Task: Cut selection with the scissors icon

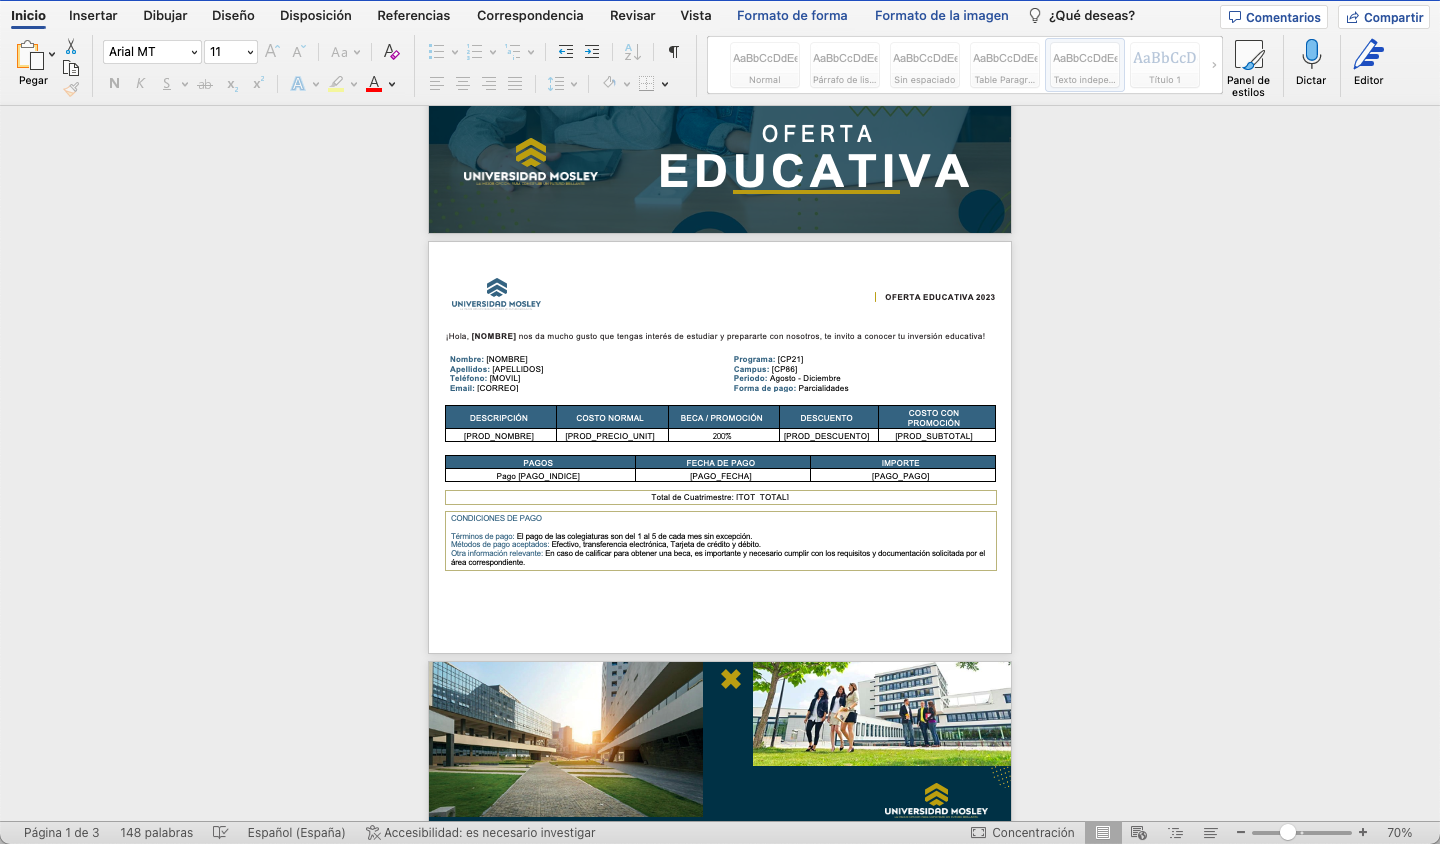Action: pos(71,47)
